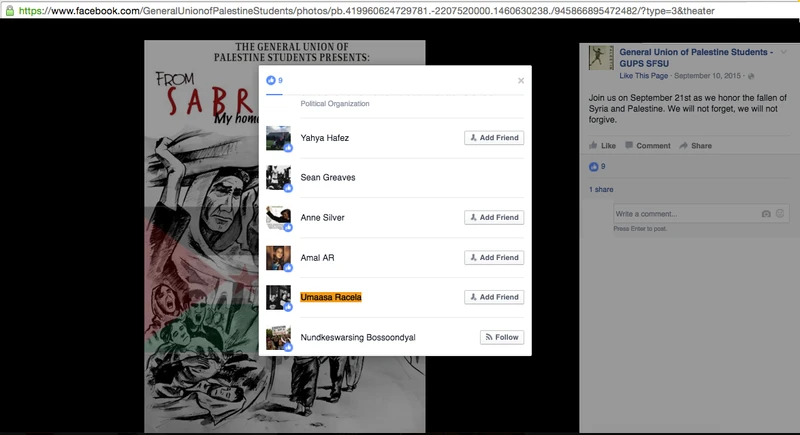Like the post in the sidebar

click(601, 146)
